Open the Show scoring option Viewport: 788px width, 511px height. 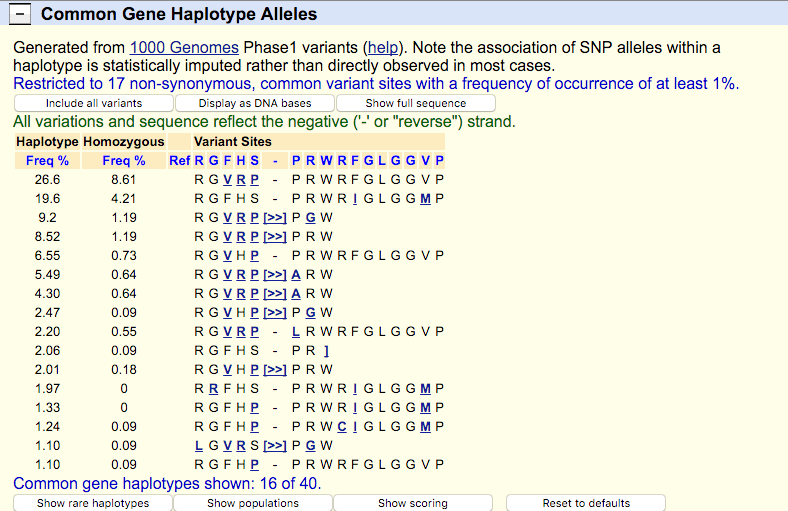tap(412, 503)
